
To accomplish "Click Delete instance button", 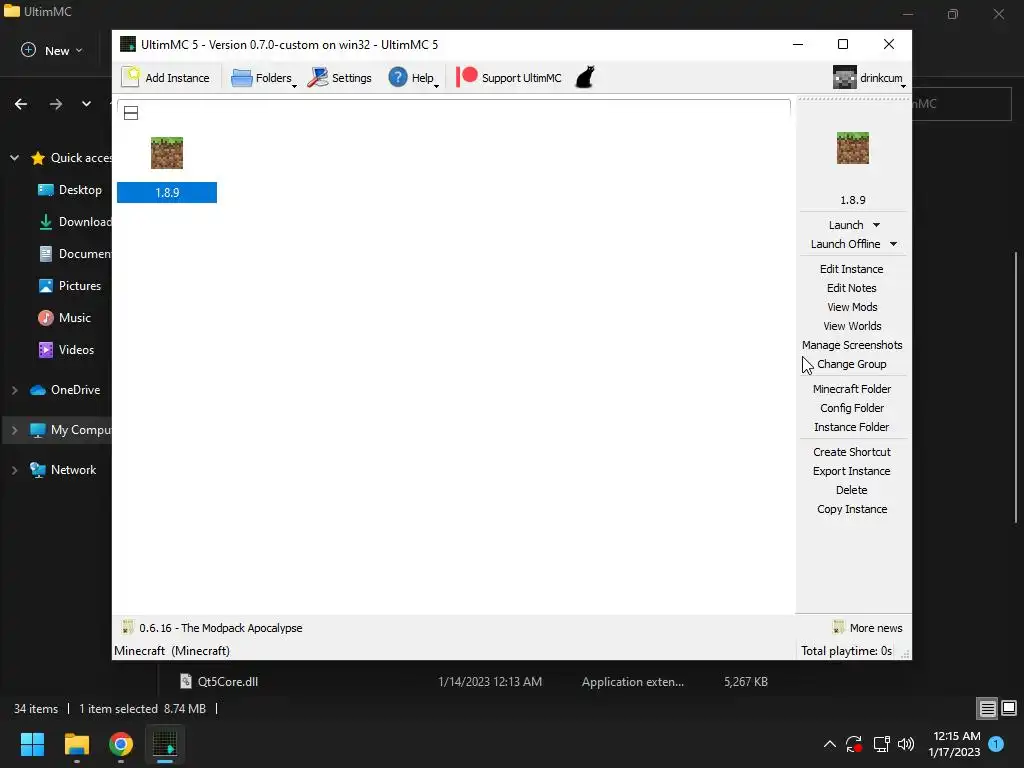I will pyautogui.click(x=852, y=490).
